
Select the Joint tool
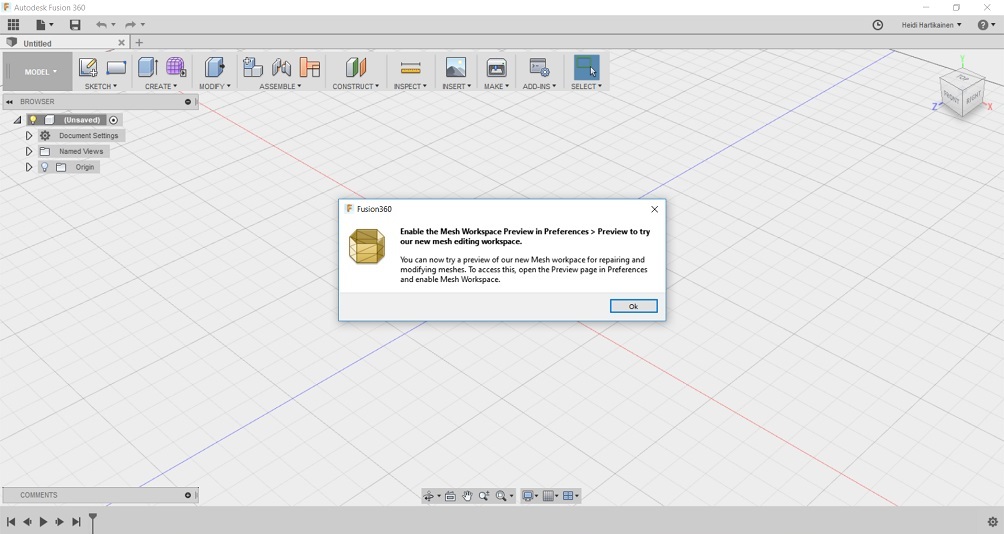pyautogui.click(x=281, y=67)
